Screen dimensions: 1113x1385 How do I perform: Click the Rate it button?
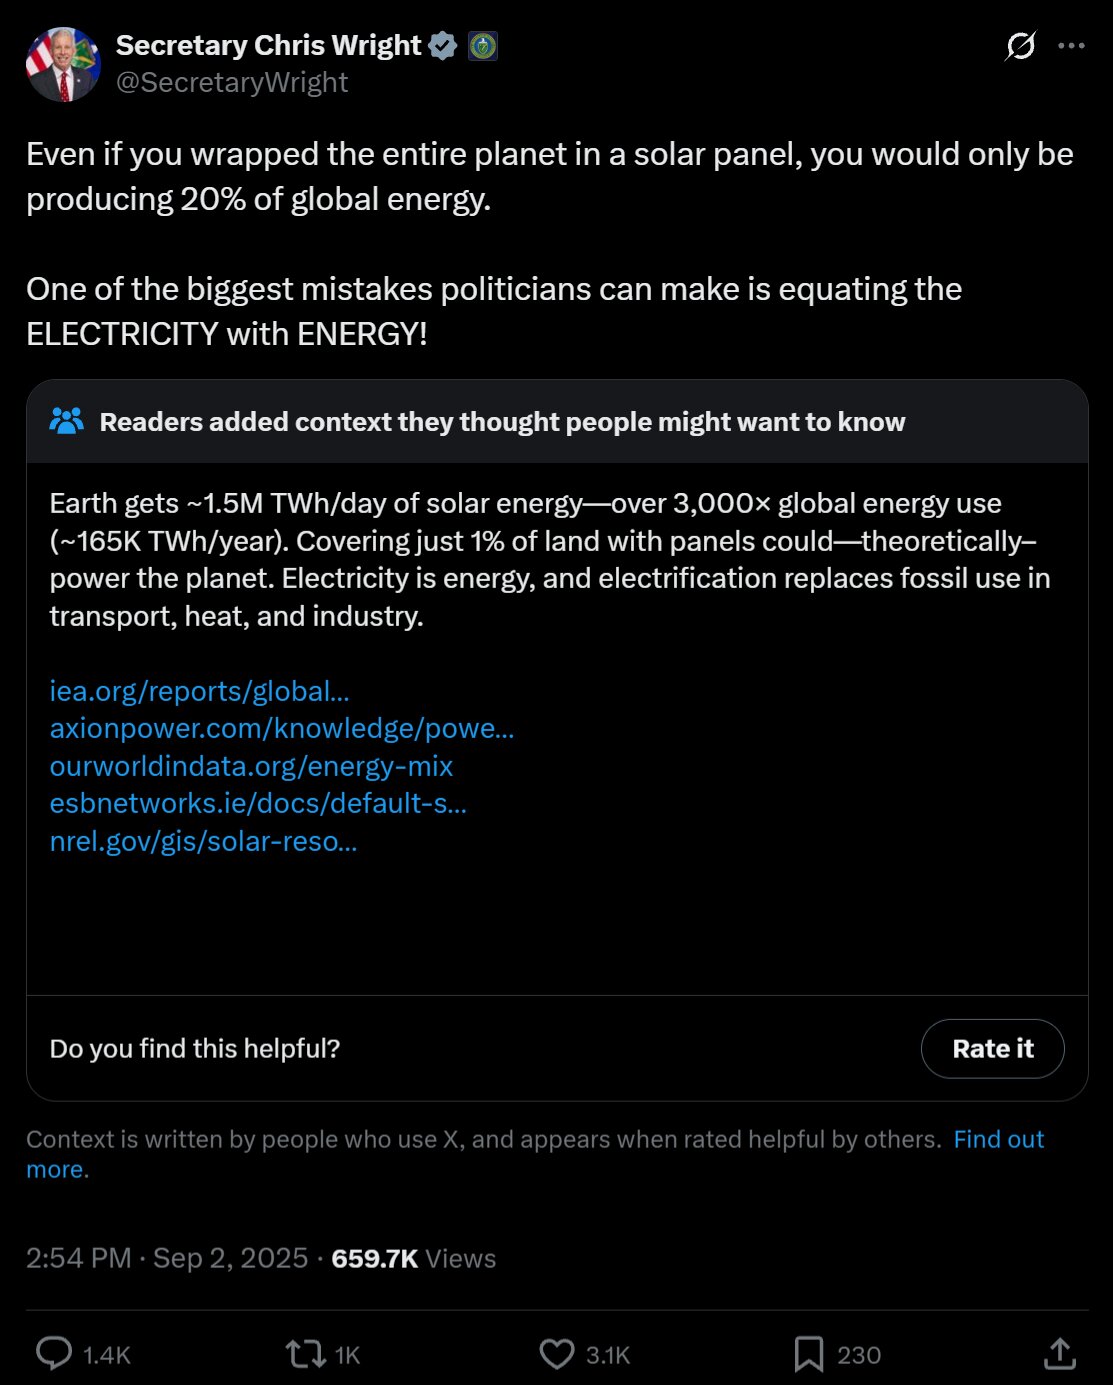(x=992, y=1048)
